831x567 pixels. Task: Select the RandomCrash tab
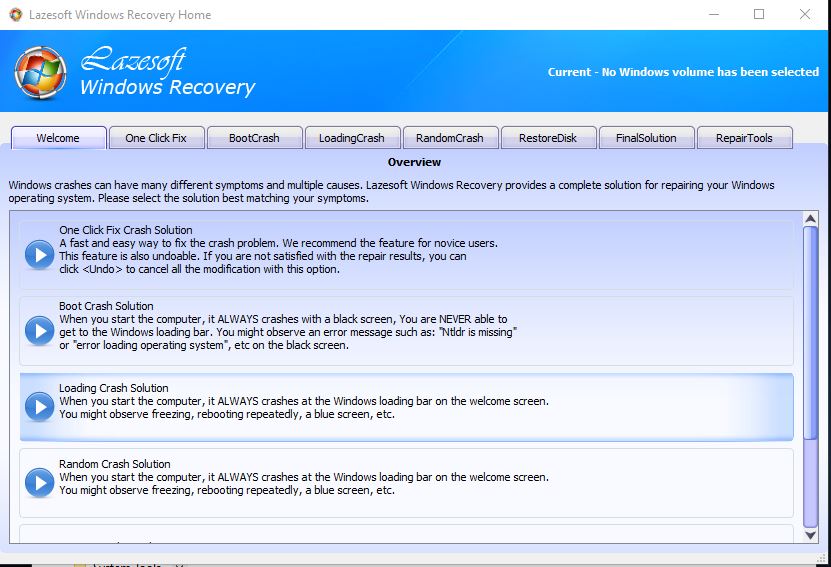coord(450,138)
